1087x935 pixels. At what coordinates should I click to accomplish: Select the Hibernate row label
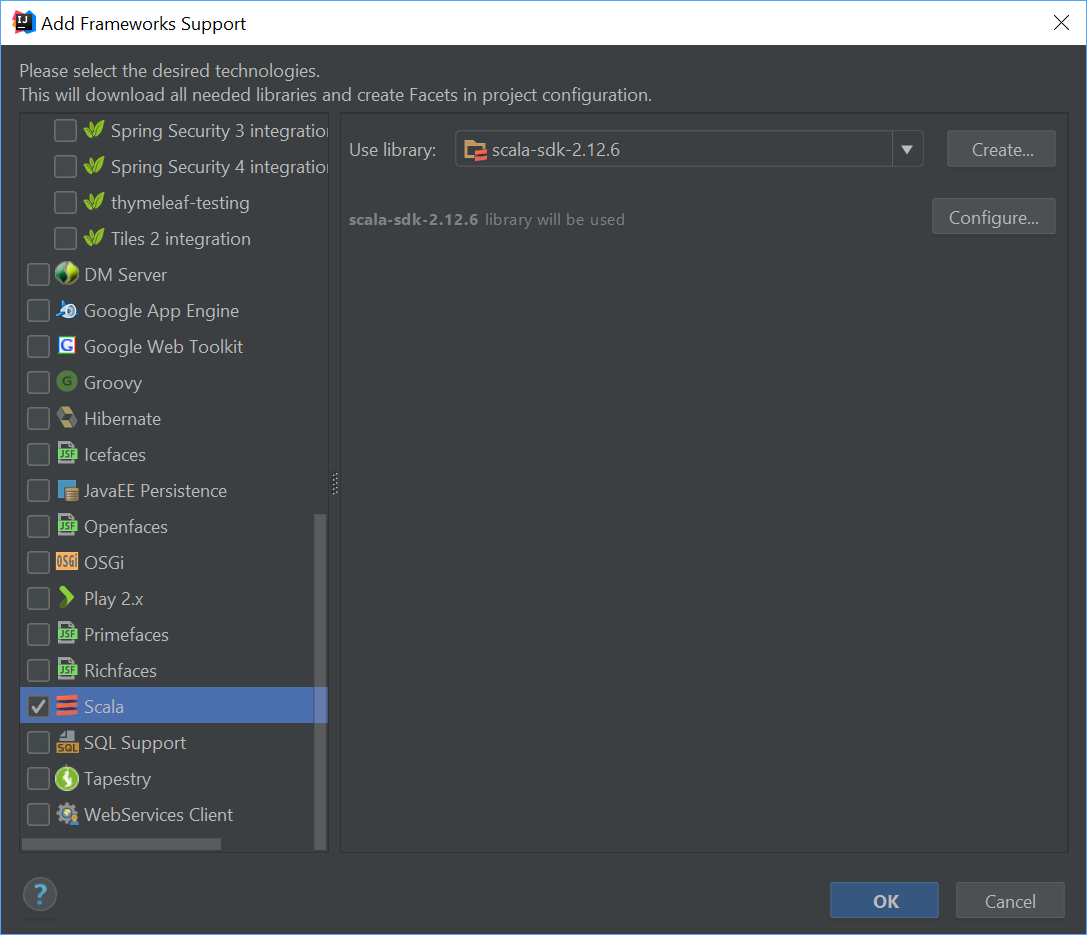[123, 418]
